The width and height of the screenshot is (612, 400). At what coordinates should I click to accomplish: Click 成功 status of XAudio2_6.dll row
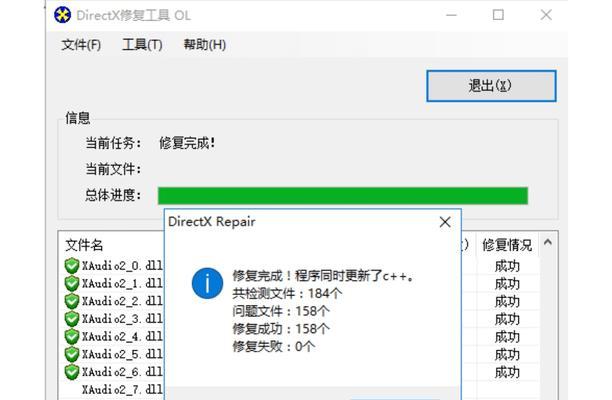[507, 372]
